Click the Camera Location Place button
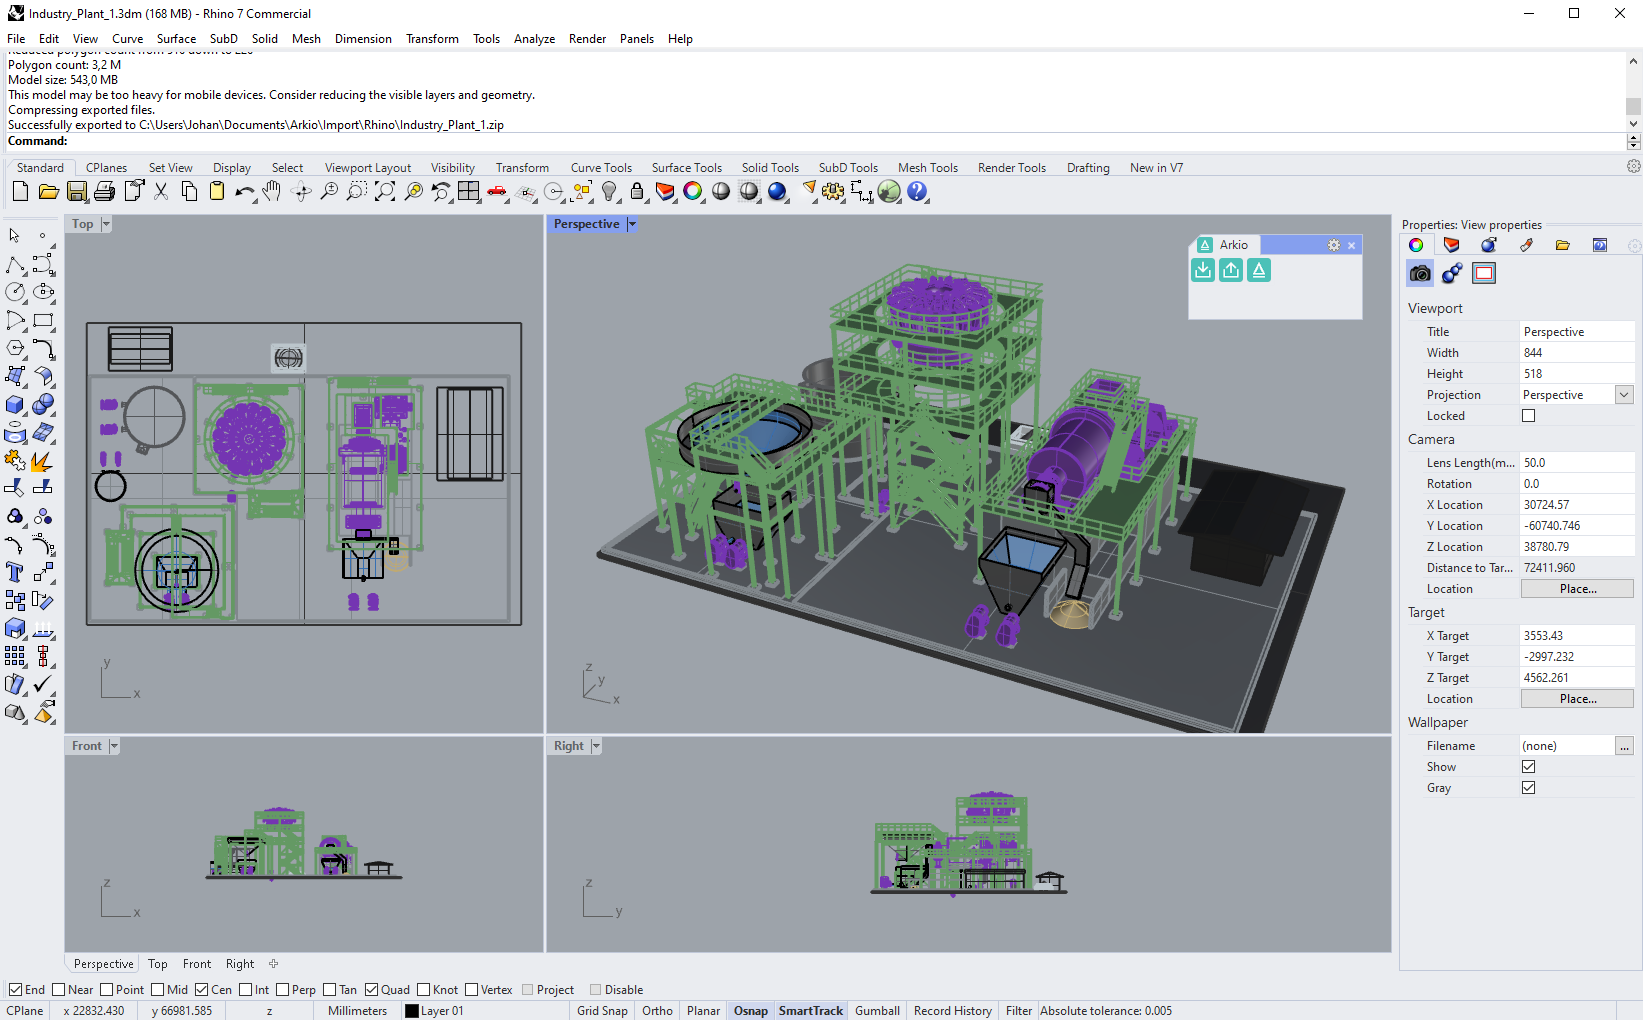The width and height of the screenshot is (1643, 1020). pyautogui.click(x=1577, y=589)
